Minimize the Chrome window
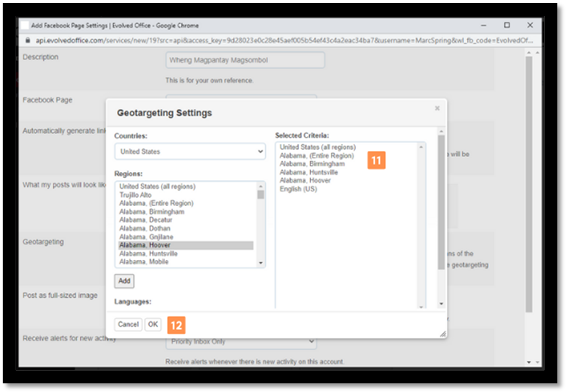This screenshot has width=566, height=392. tap(484, 25)
